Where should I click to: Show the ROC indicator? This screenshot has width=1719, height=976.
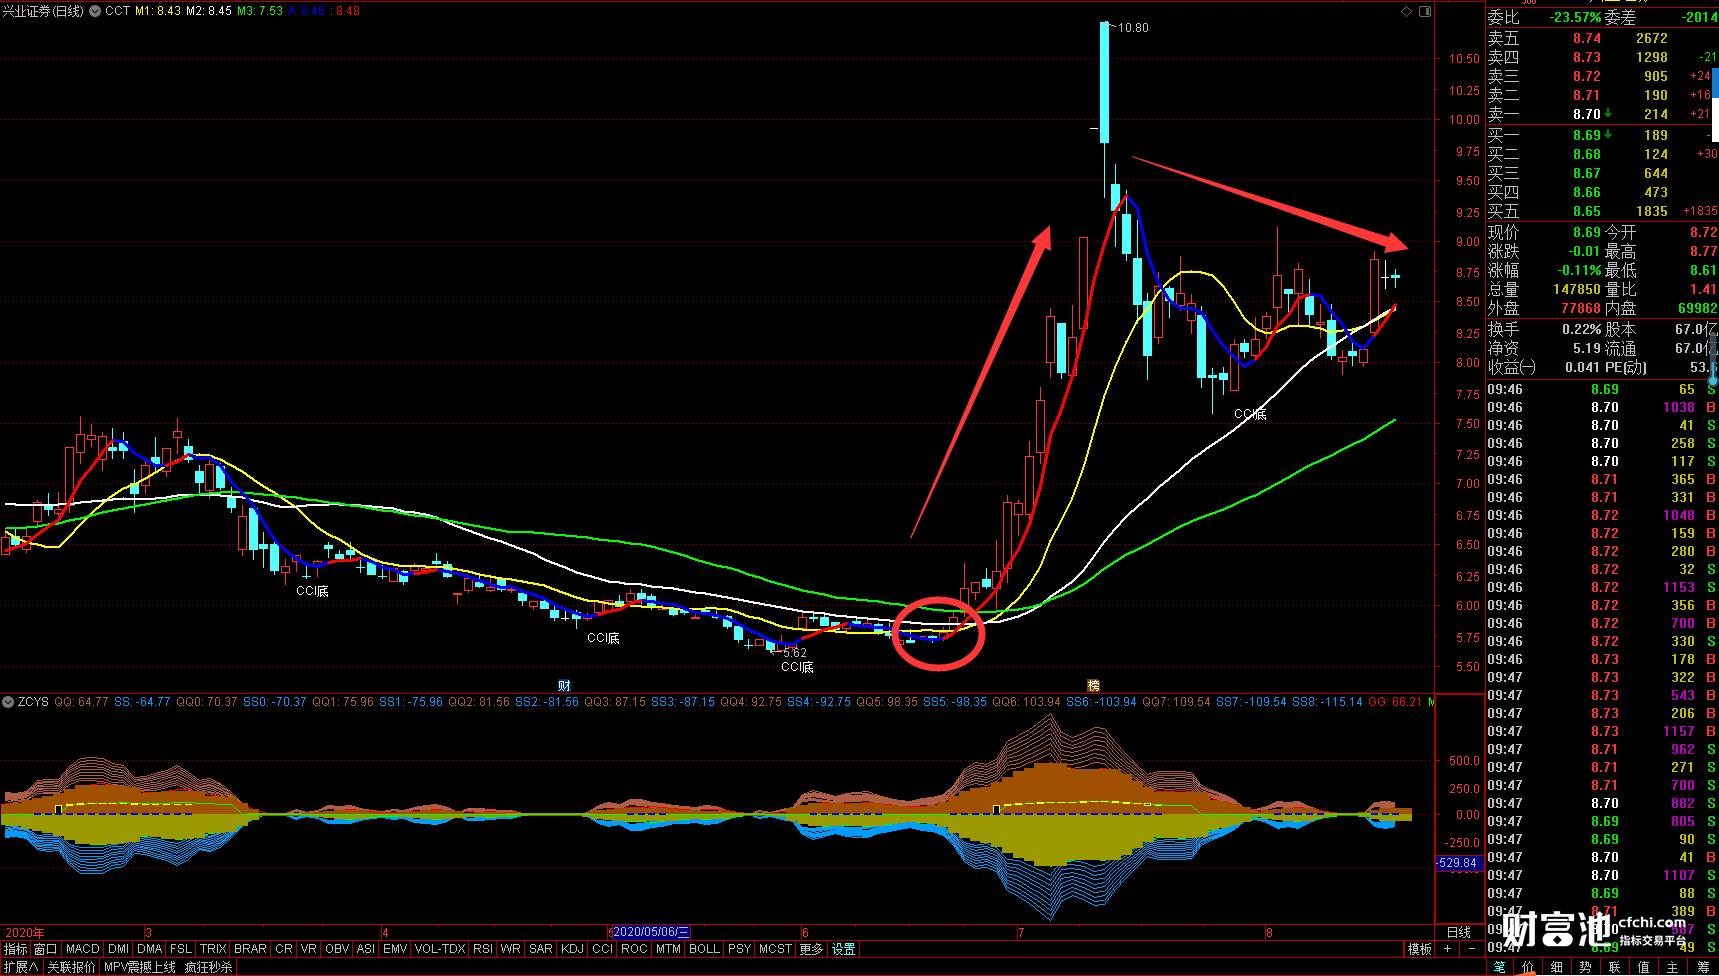634,949
